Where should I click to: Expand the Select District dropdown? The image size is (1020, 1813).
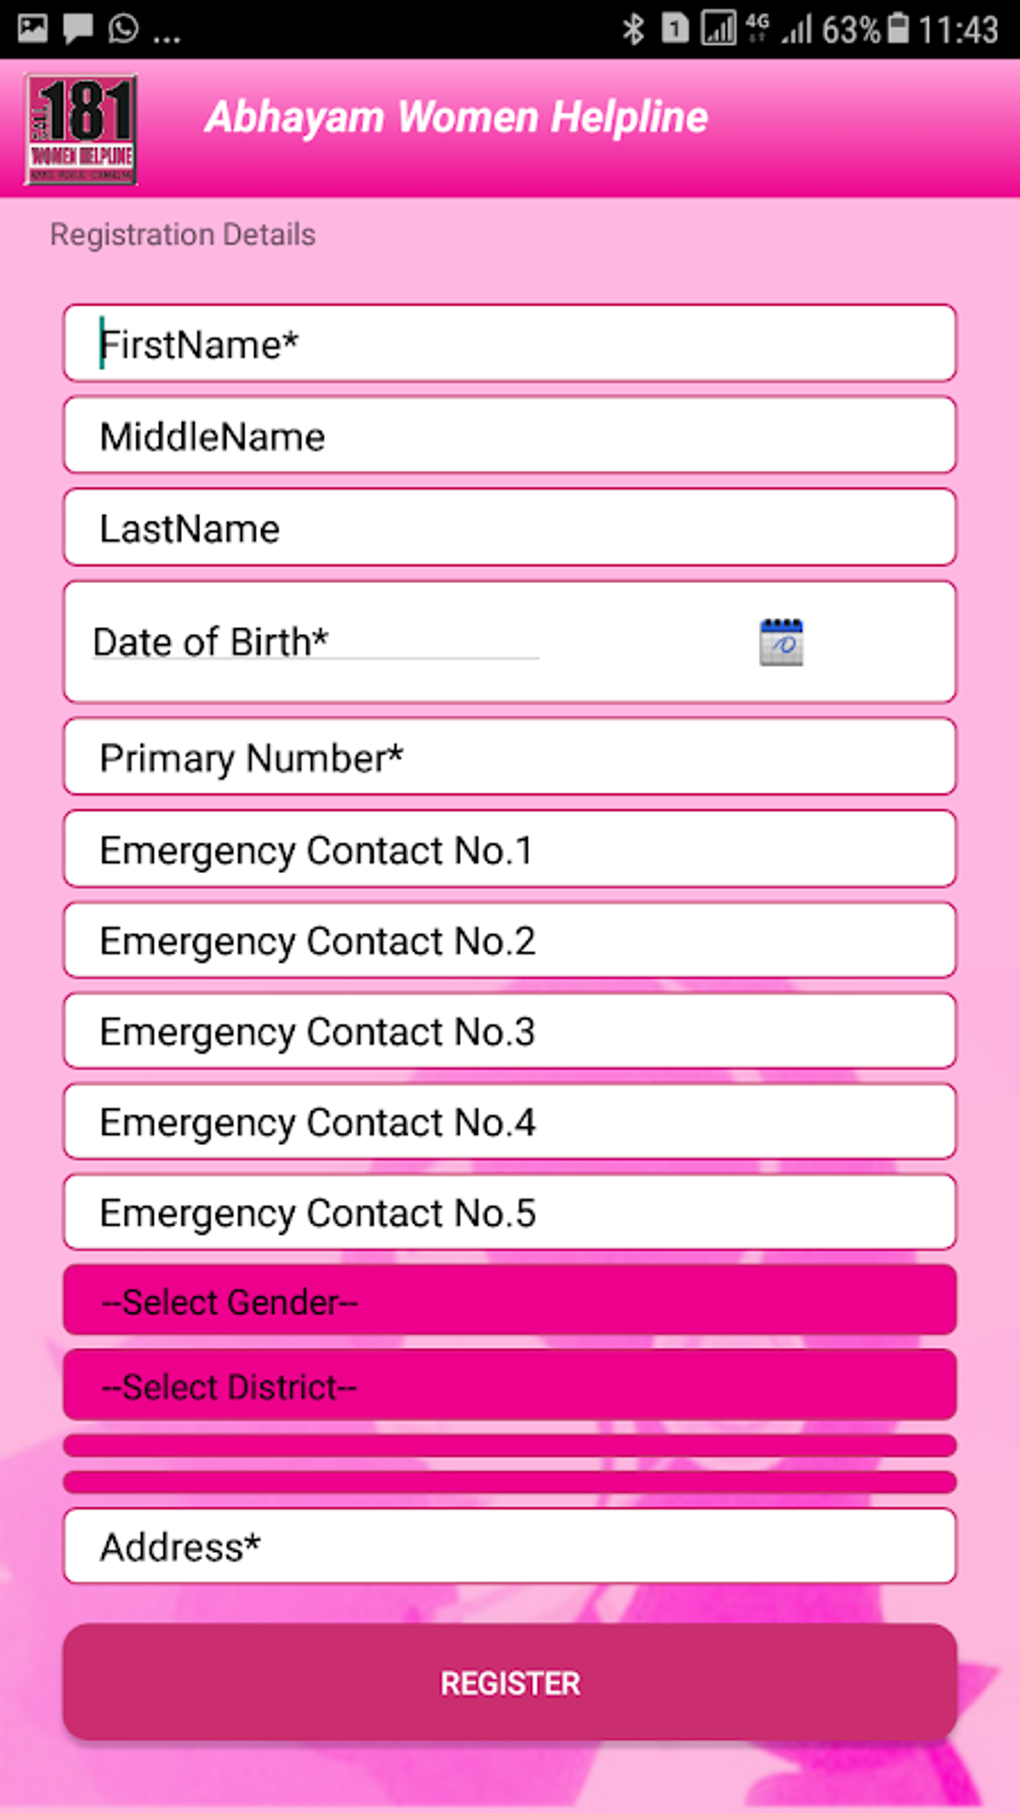(510, 1386)
